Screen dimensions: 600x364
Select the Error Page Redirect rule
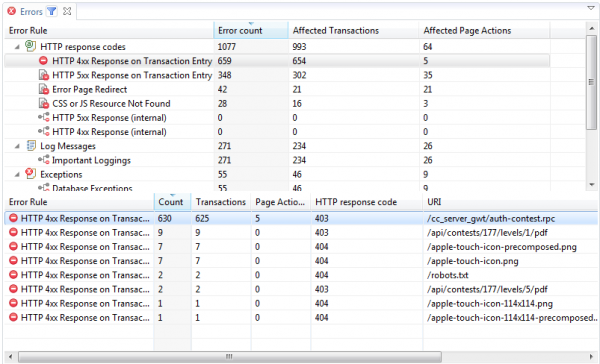pyautogui.click(x=90, y=89)
